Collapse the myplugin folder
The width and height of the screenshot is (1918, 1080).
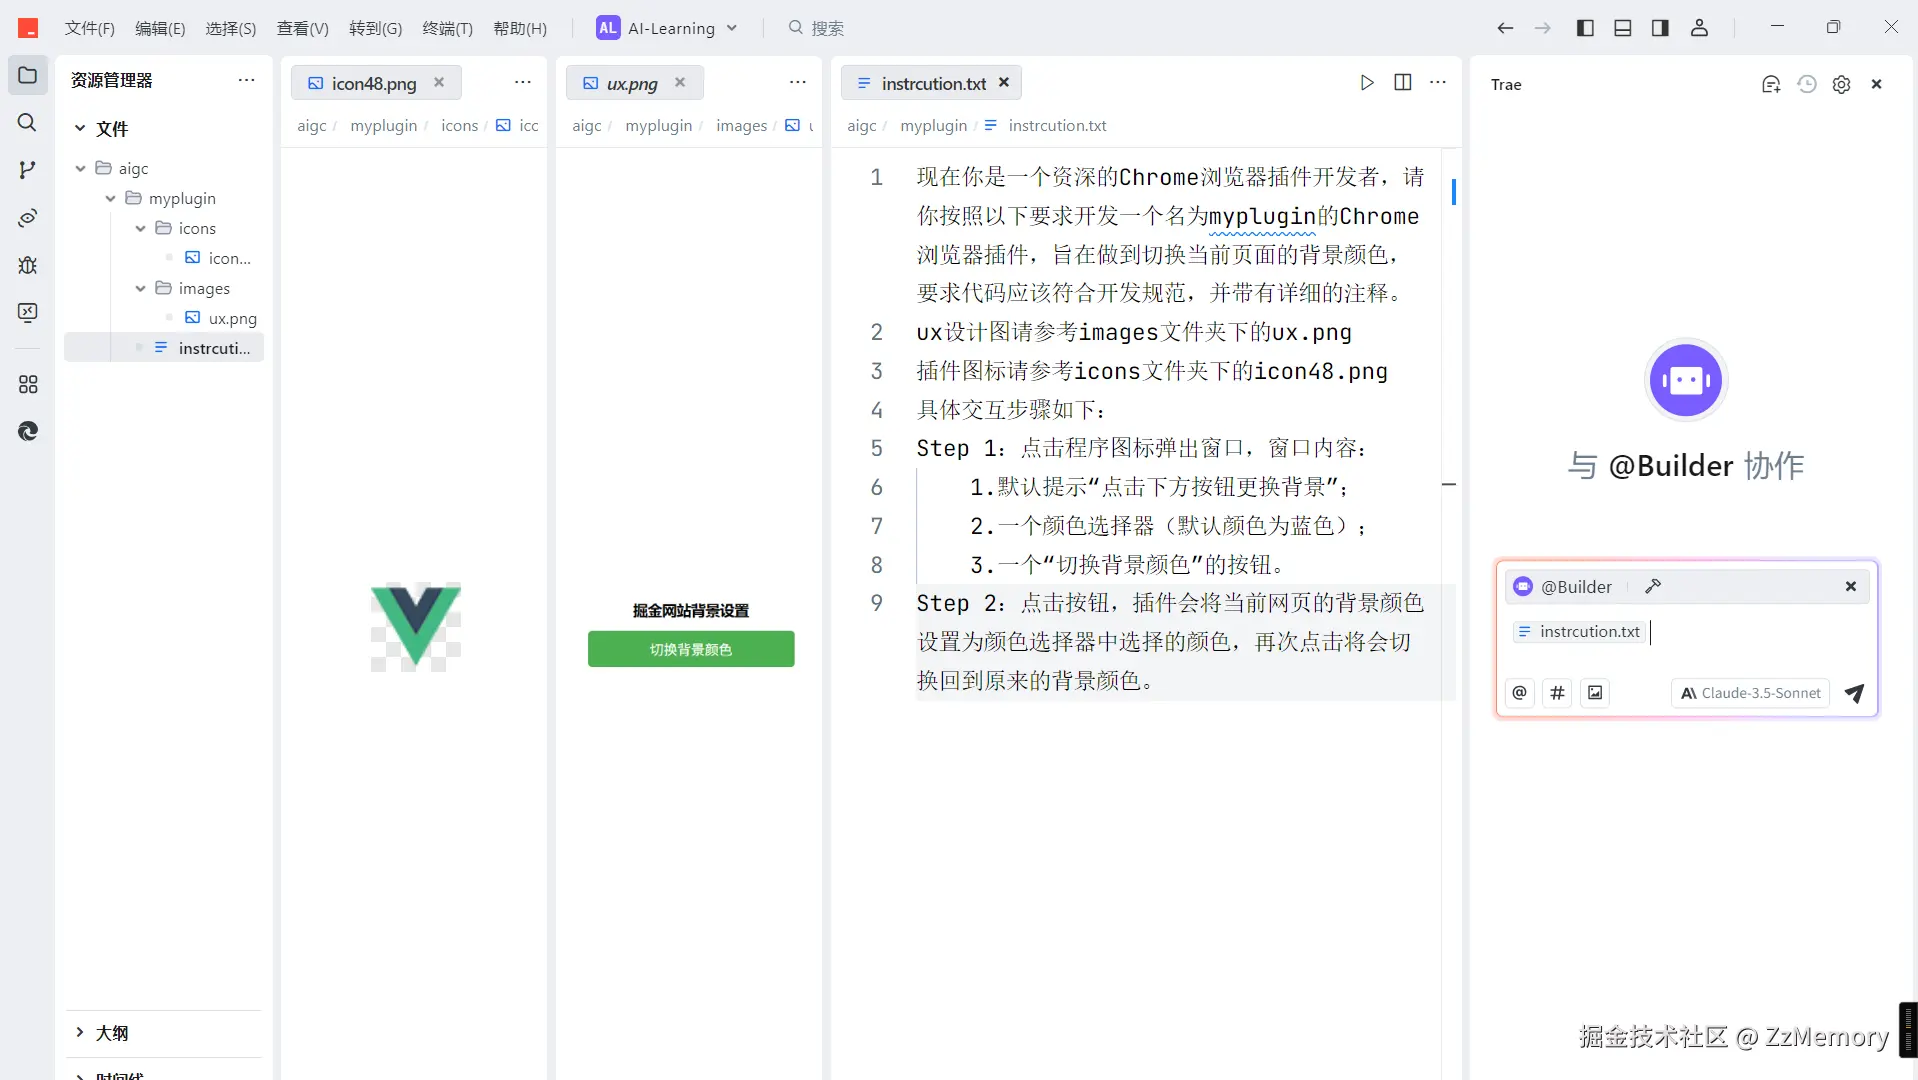click(x=110, y=198)
